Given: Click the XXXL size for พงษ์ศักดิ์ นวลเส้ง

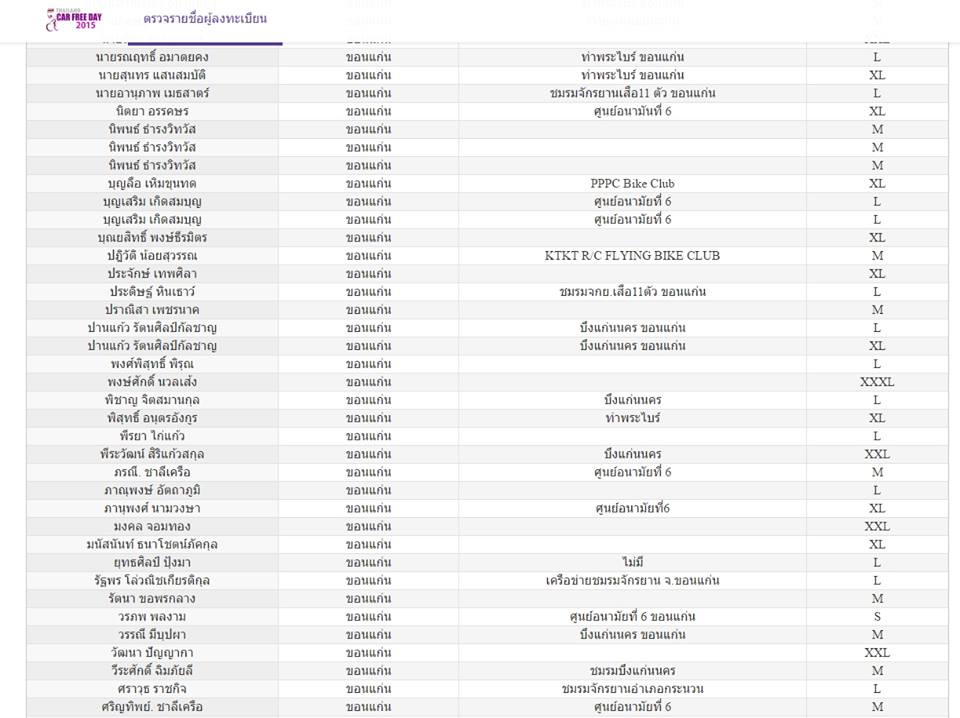Looking at the screenshot, I should point(877,382).
